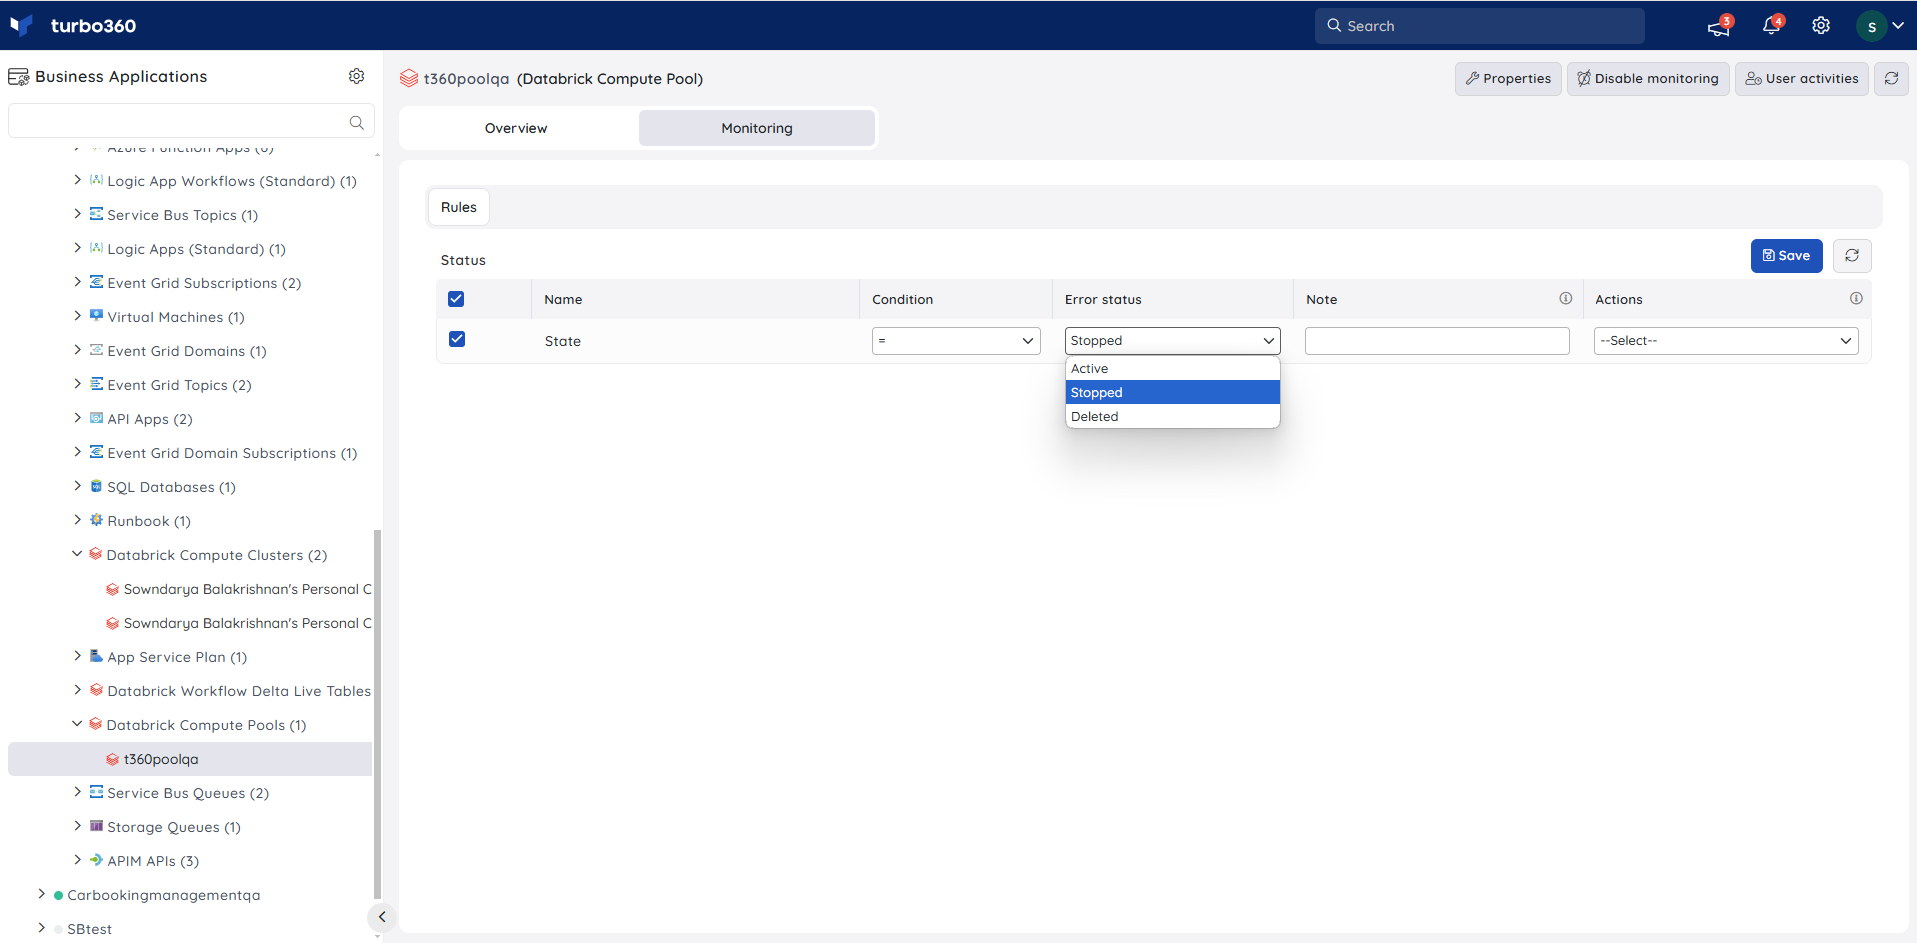Click the SQL Databases icon
Viewport: 1917px width, 943px height.
[97, 486]
